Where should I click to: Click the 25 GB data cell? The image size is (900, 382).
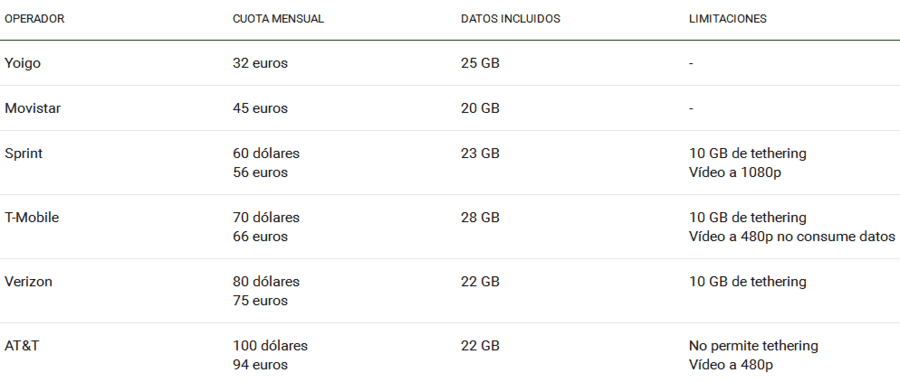click(x=480, y=63)
